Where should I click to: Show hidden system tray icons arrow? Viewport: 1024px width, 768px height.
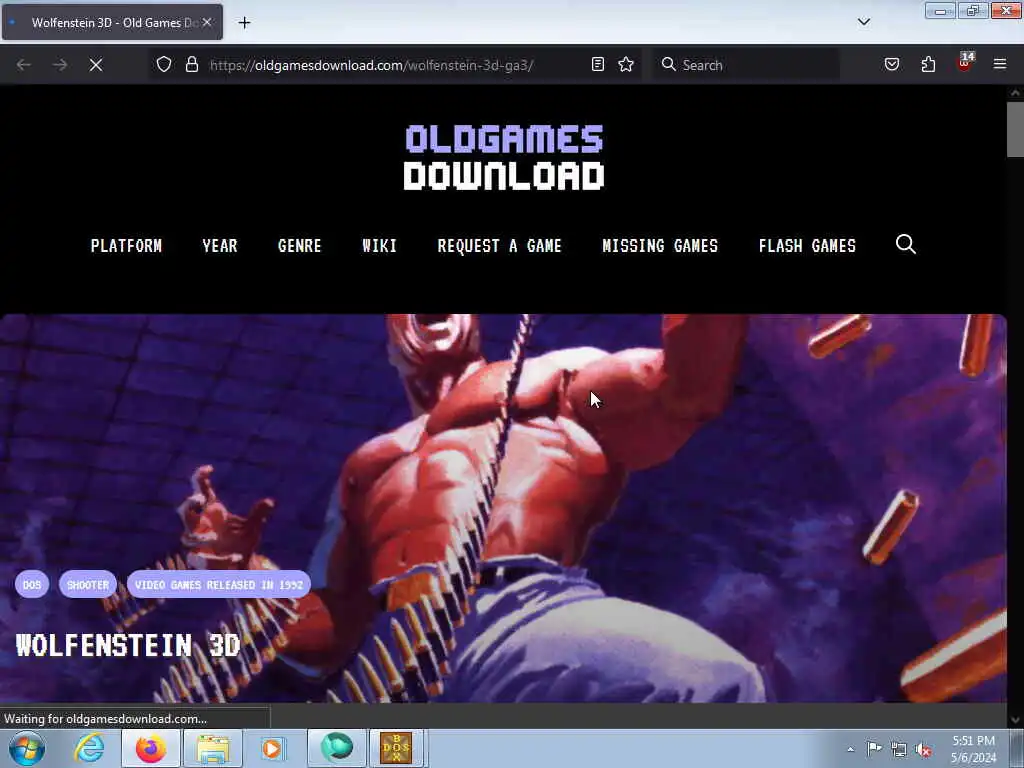tap(850, 749)
